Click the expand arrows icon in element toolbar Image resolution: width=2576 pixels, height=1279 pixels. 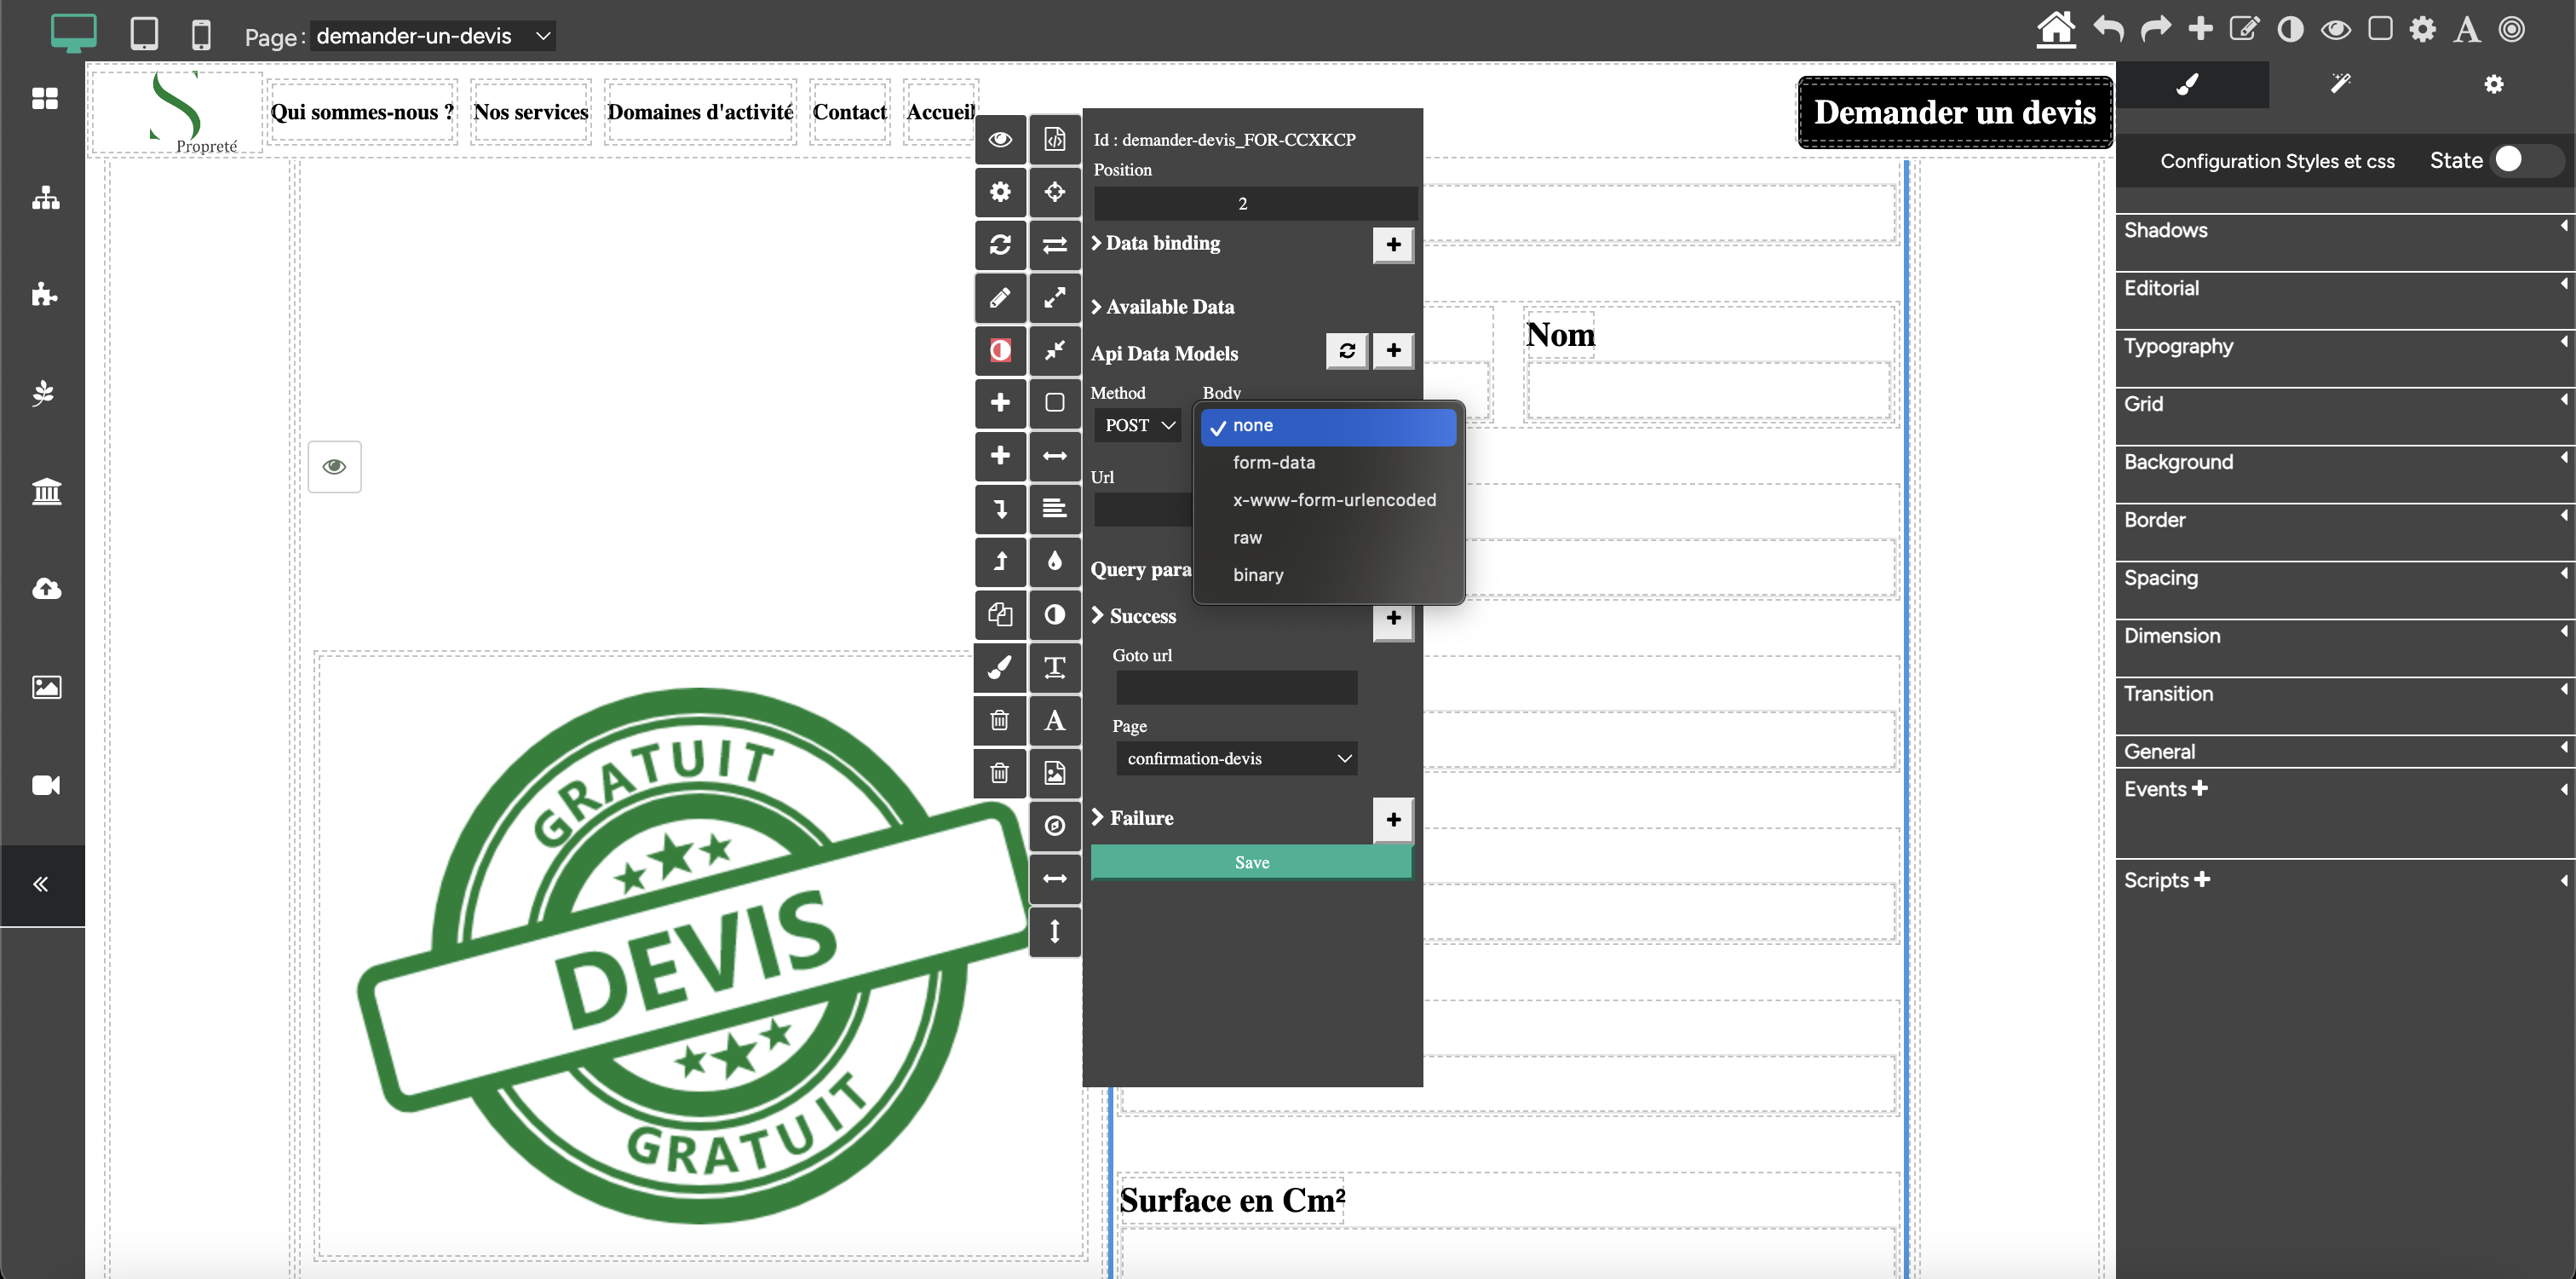click(x=1054, y=298)
